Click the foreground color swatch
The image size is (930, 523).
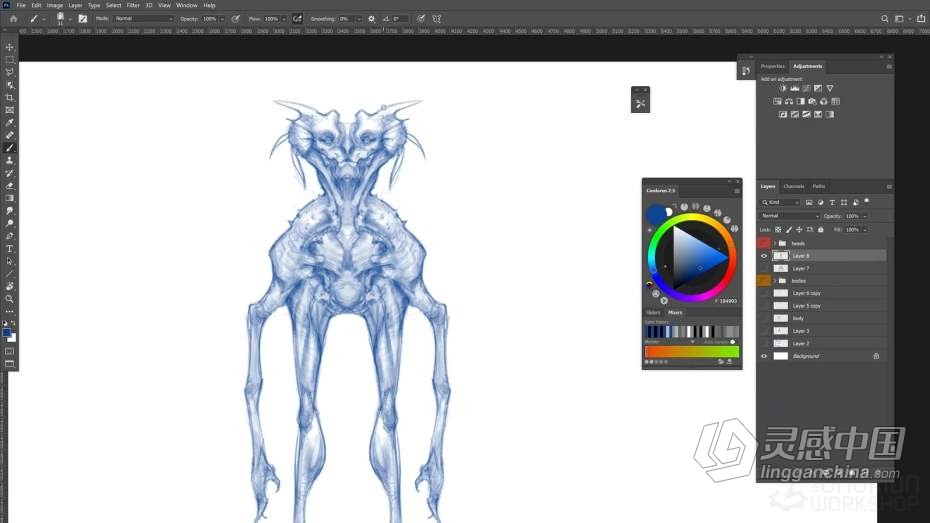[x=7, y=333]
